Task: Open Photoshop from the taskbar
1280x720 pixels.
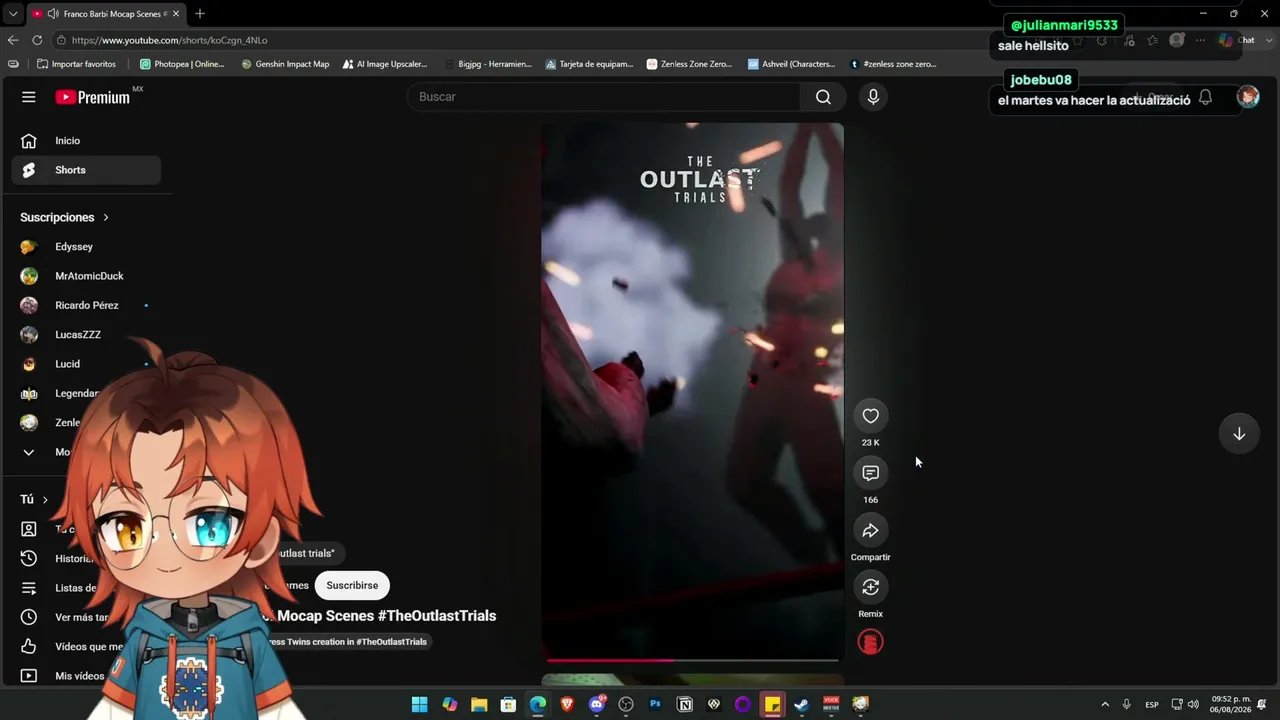Action: (x=655, y=705)
